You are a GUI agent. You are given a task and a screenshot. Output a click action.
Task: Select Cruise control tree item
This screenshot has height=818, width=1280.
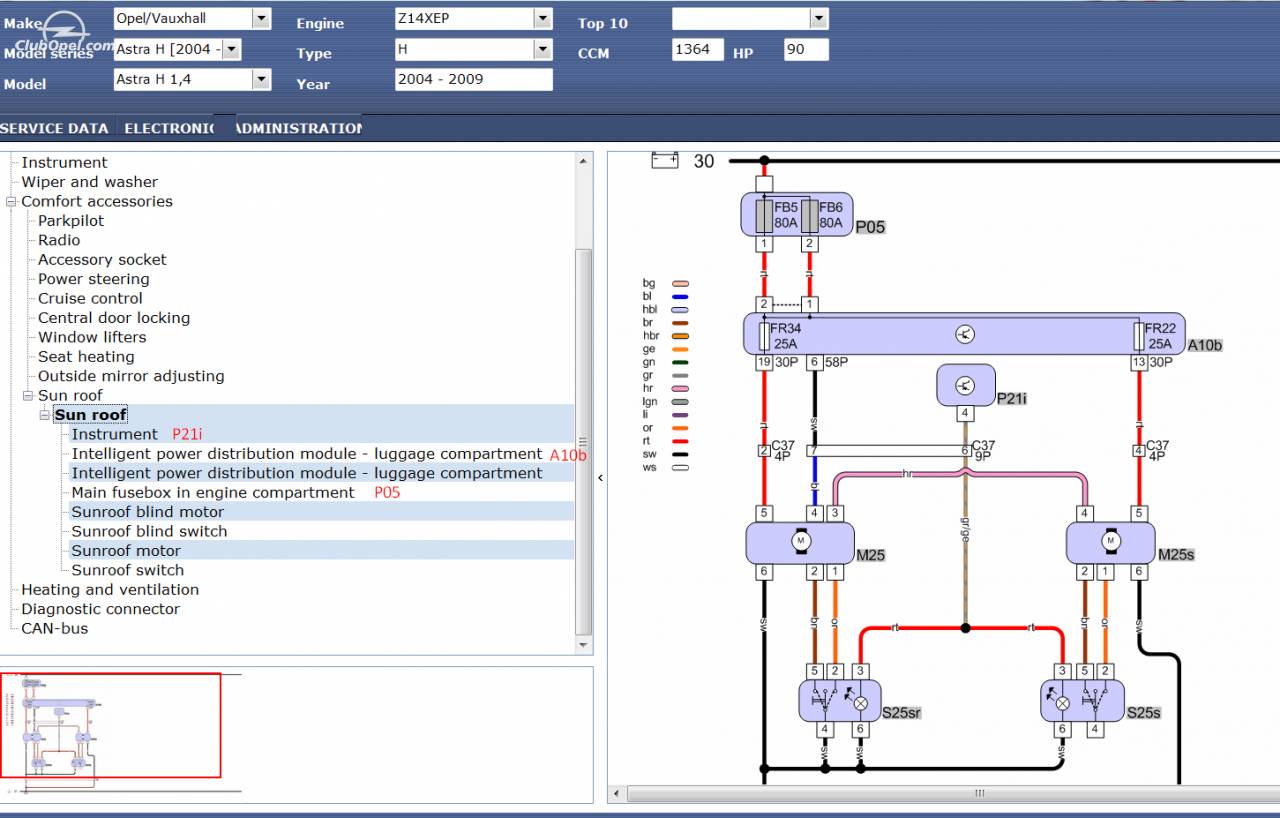pyautogui.click(x=90, y=298)
